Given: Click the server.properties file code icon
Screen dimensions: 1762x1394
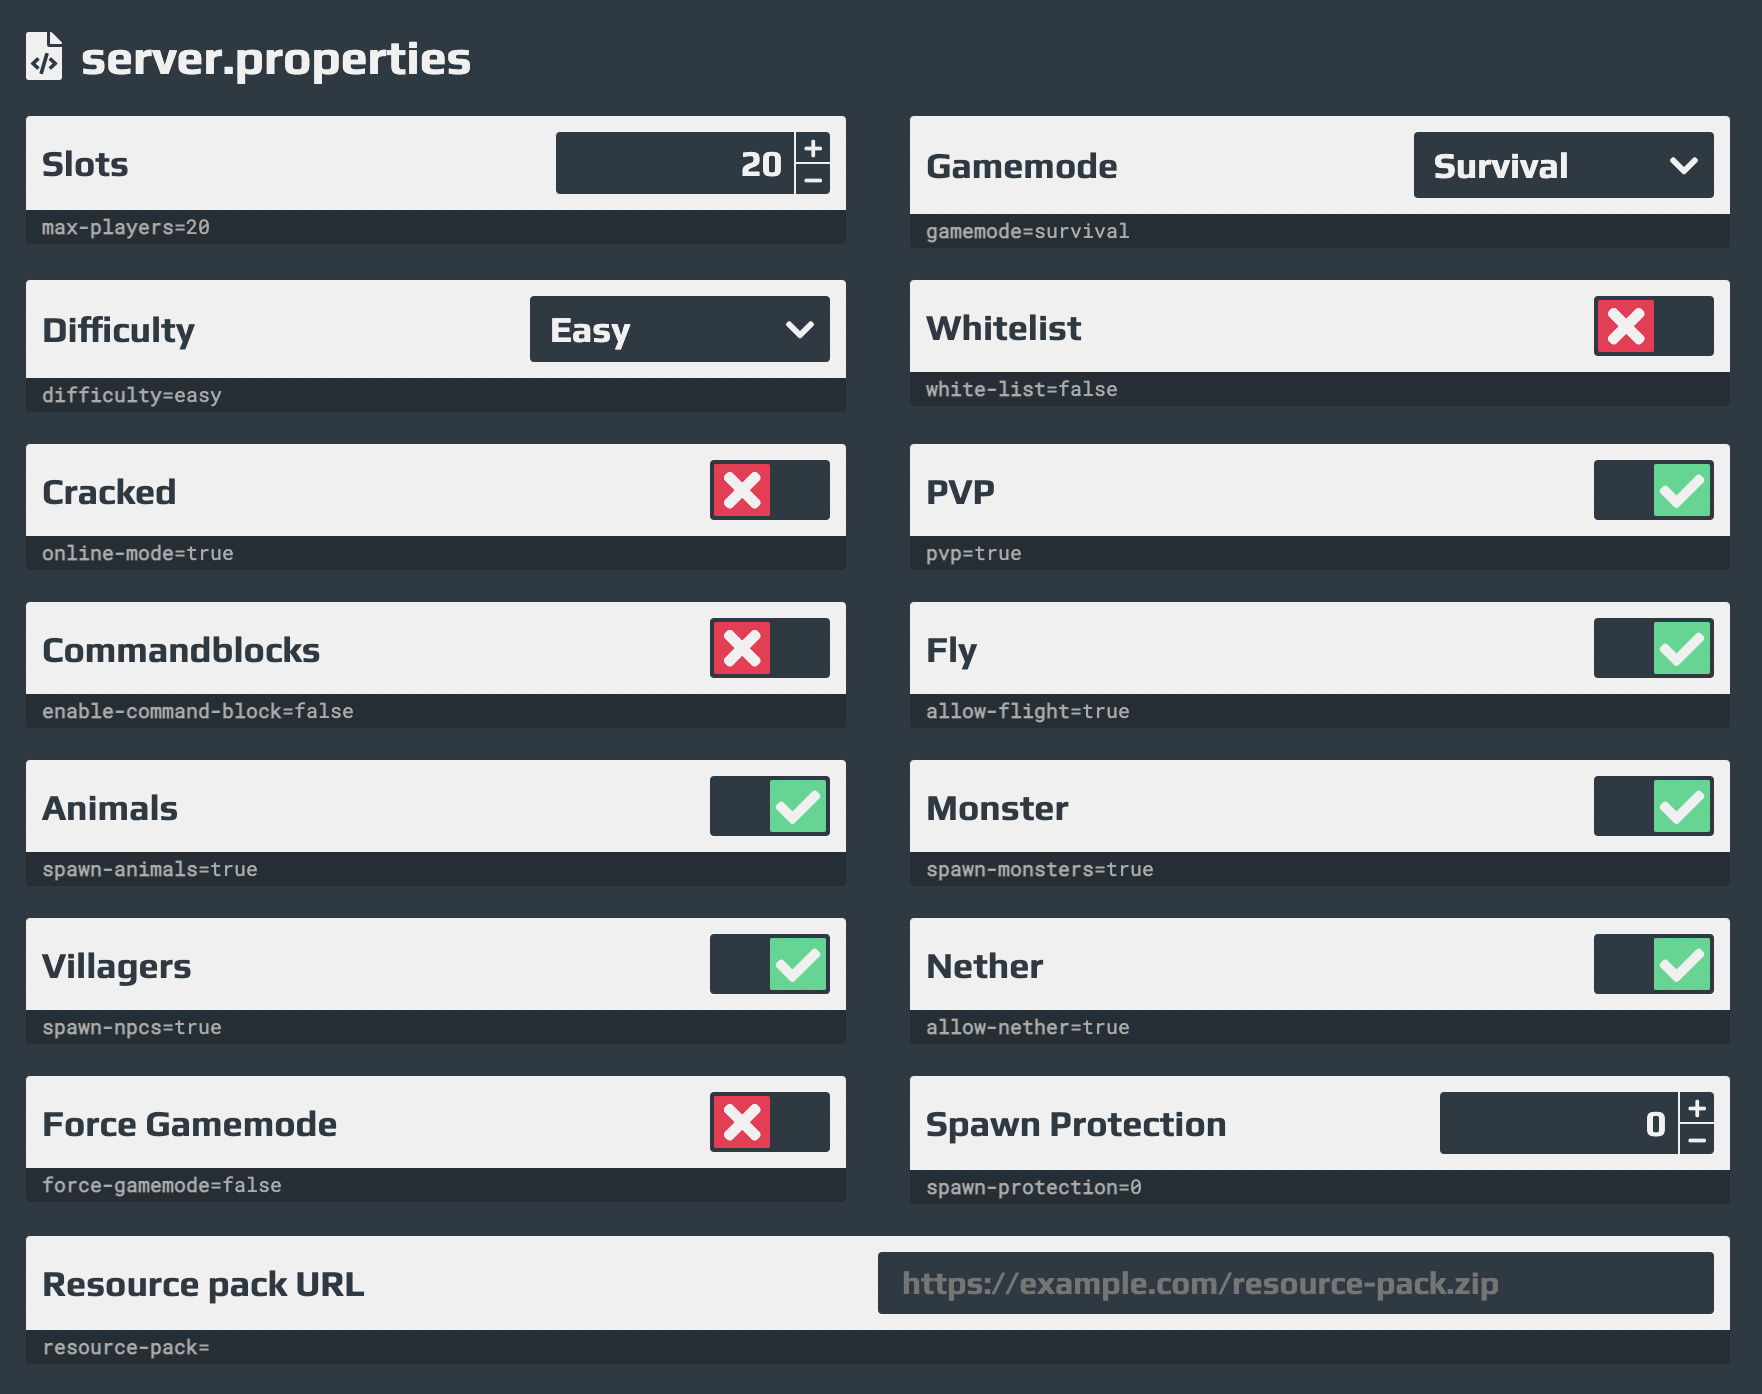Looking at the screenshot, I should 44,56.
